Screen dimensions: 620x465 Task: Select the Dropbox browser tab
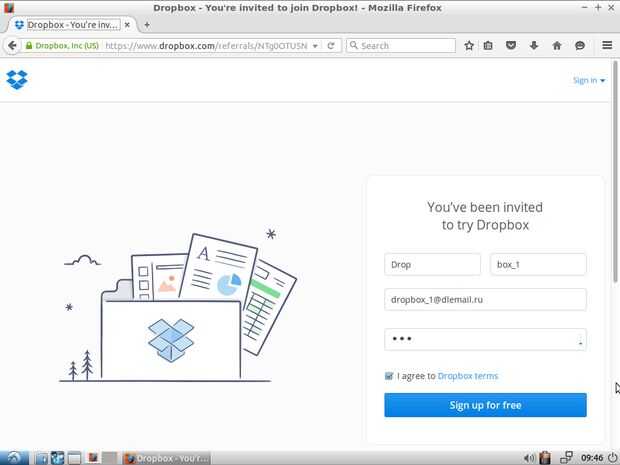tap(72, 25)
